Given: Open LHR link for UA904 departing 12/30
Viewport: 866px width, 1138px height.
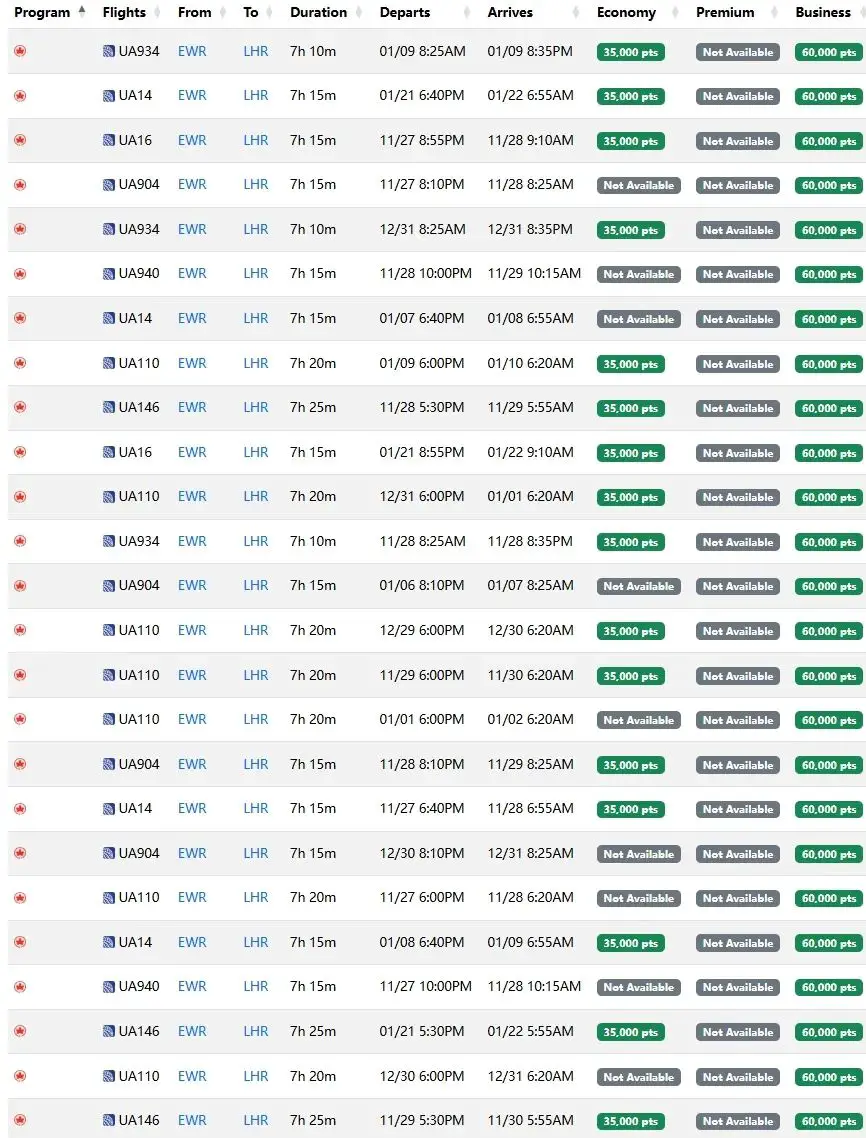Looking at the screenshot, I should tap(256, 853).
